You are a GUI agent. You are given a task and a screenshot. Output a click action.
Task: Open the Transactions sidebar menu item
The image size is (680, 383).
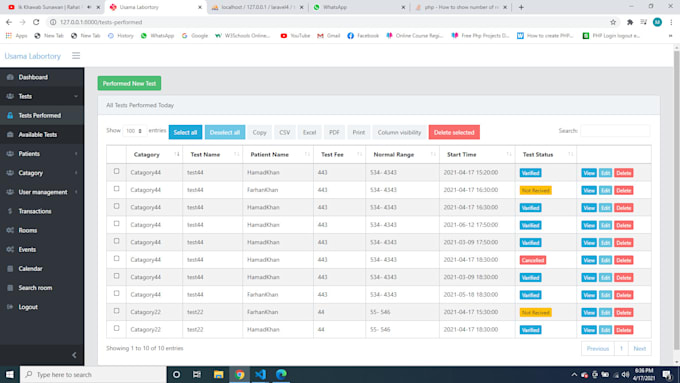point(42,211)
